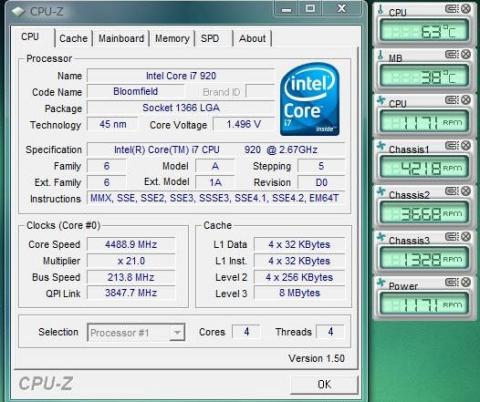Click the Name field 'Intel Core i7 920'
This screenshot has height=402, width=480.
click(x=181, y=76)
